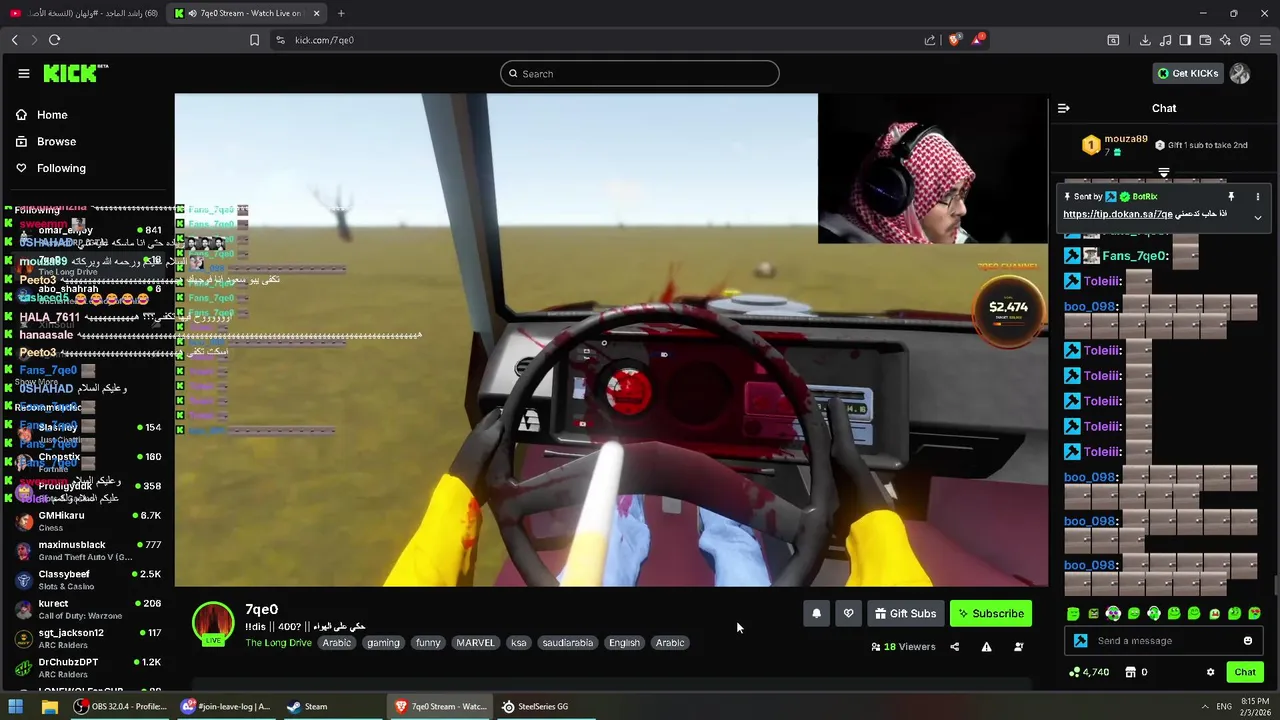The height and width of the screenshot is (720, 1280).
Task: Select the MARVEL tag
Action: [475, 643]
